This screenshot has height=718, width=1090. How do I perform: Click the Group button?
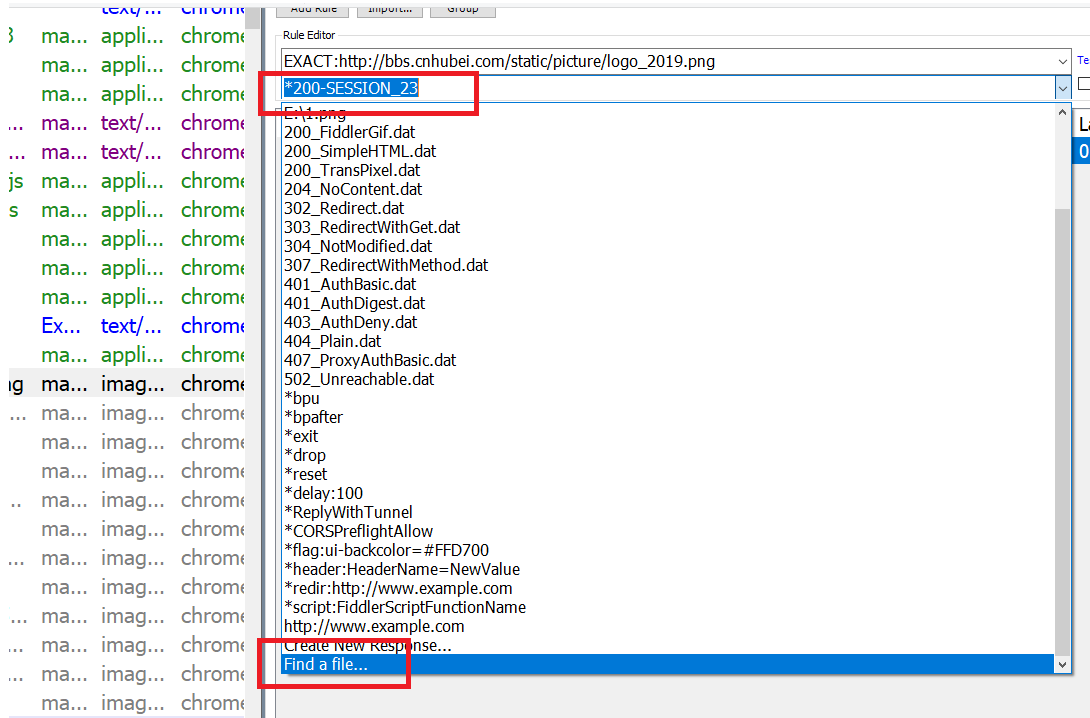pos(462,9)
